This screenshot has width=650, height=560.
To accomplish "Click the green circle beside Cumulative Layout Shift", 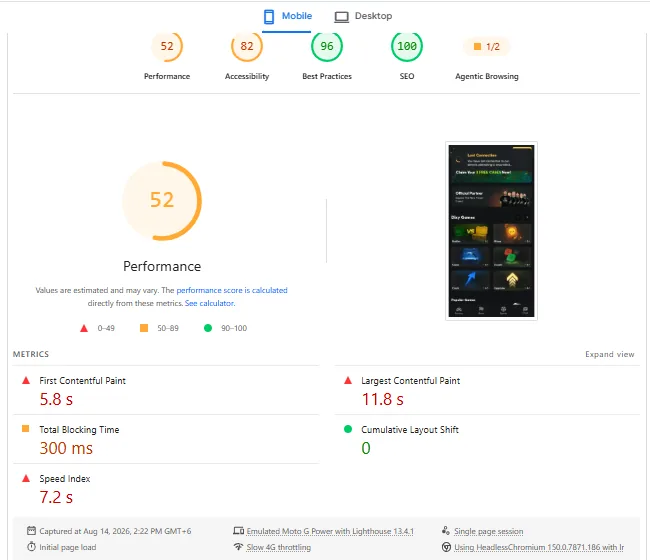I will point(348,429).
